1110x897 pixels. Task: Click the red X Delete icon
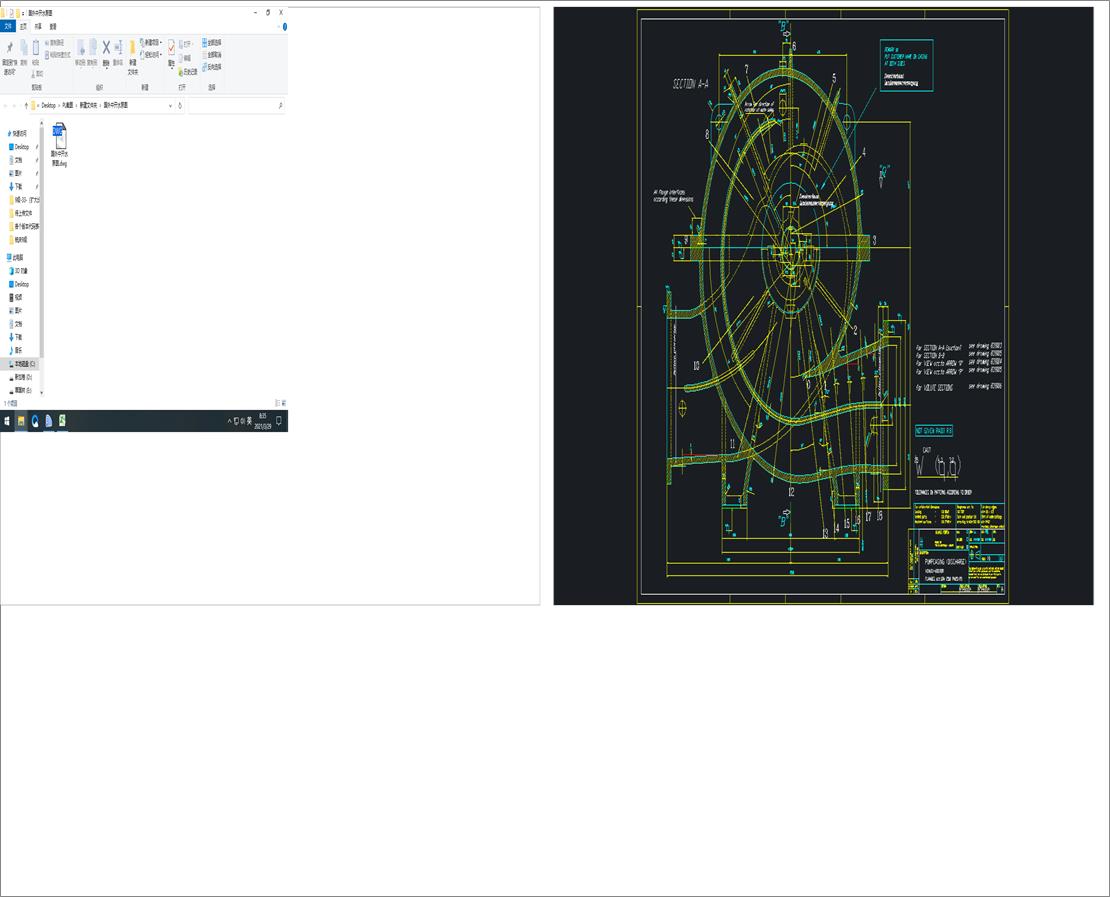(x=106, y=48)
